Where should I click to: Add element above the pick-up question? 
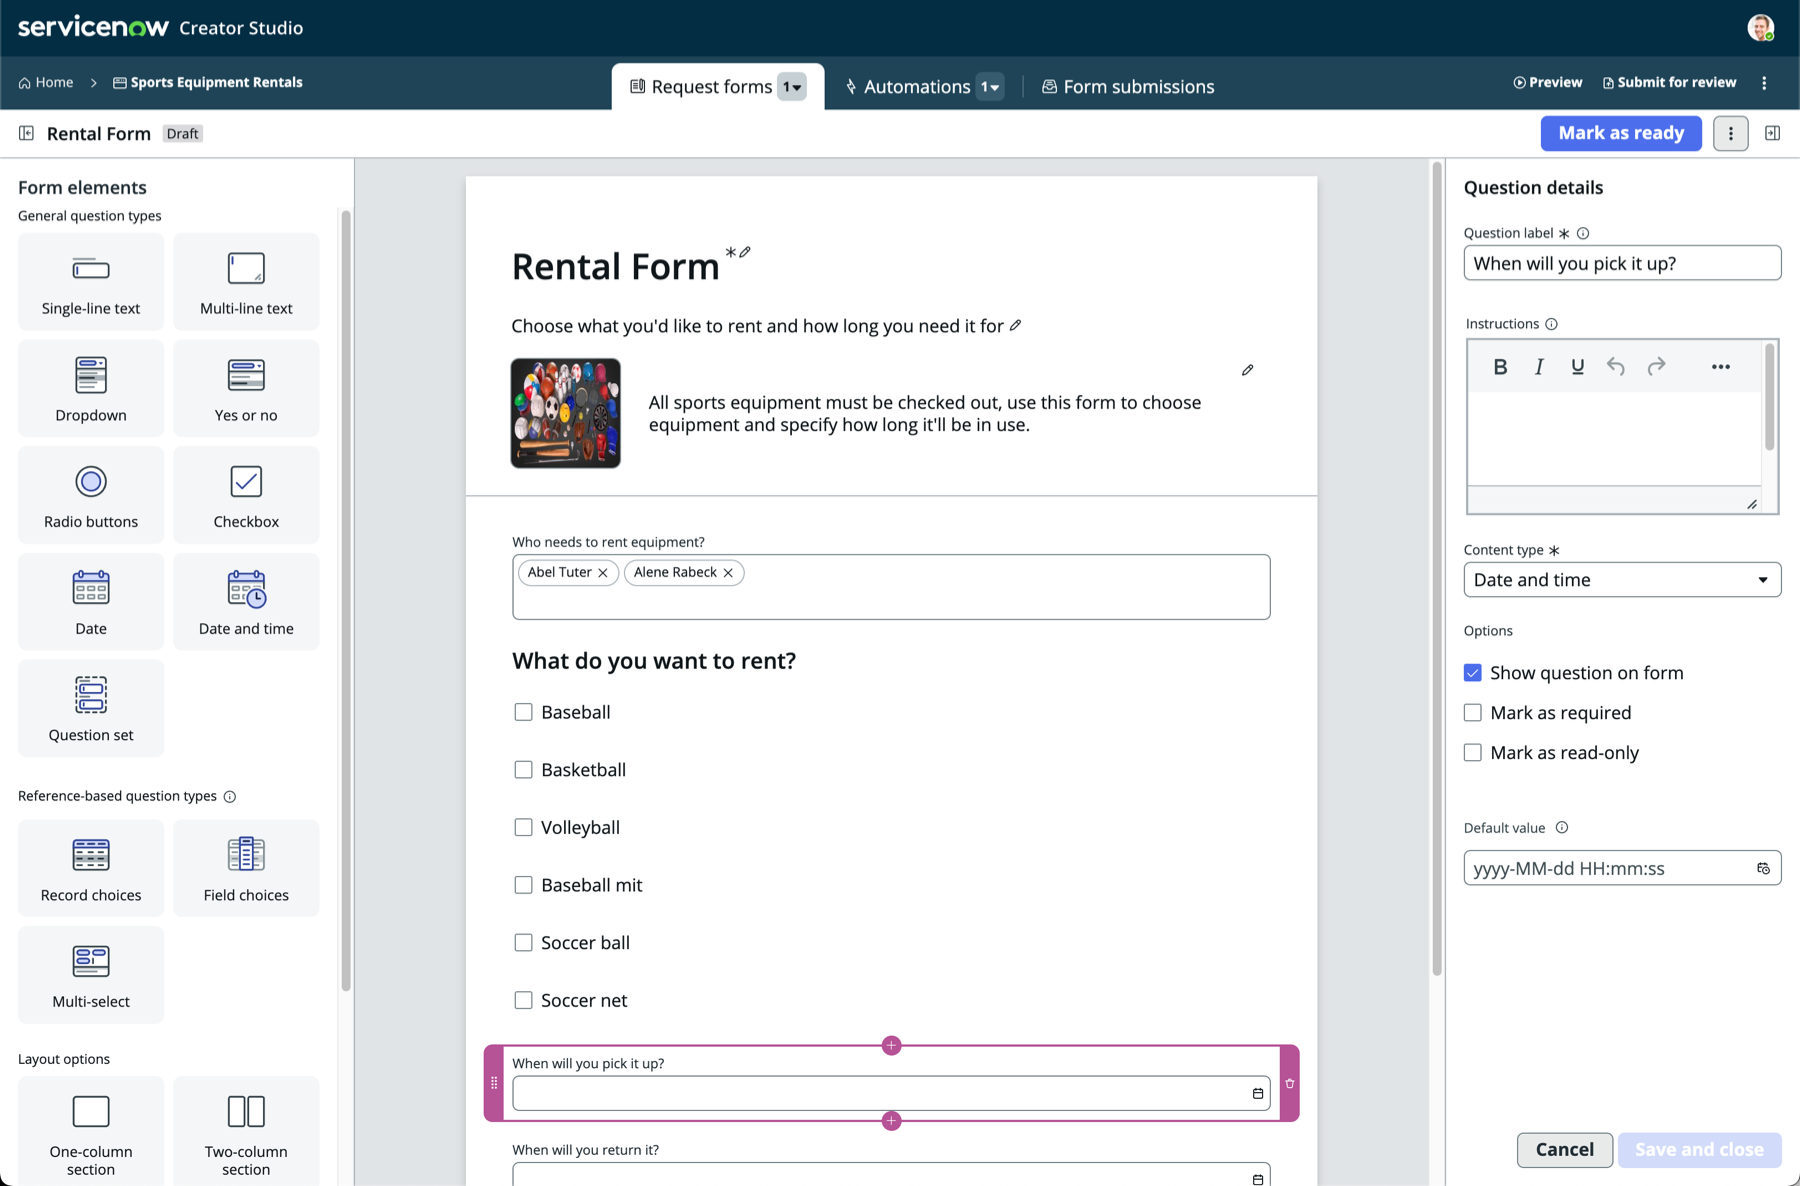891,1046
